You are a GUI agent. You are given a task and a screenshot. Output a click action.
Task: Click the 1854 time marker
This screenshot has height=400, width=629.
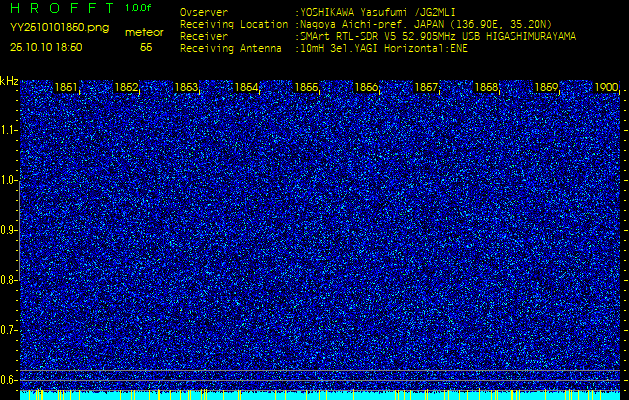click(x=246, y=87)
